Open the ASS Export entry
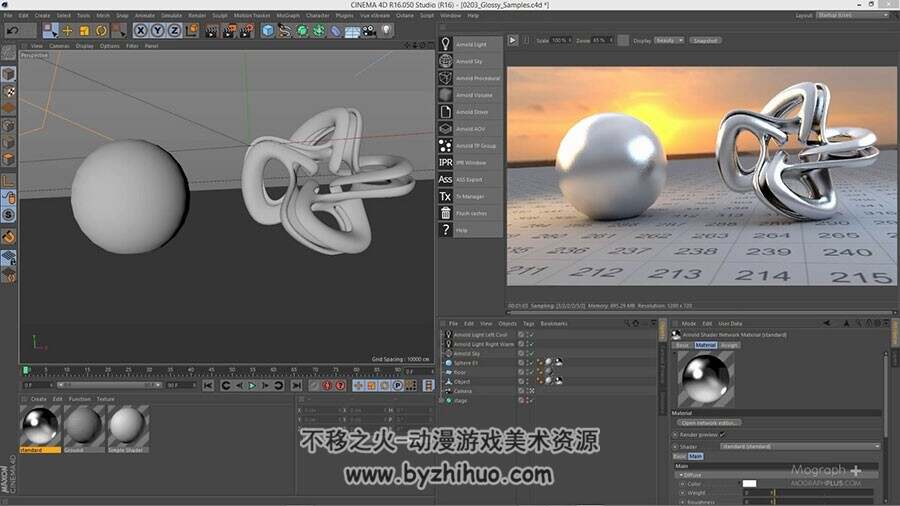Image resolution: width=900 pixels, height=506 pixels. [x=470, y=180]
